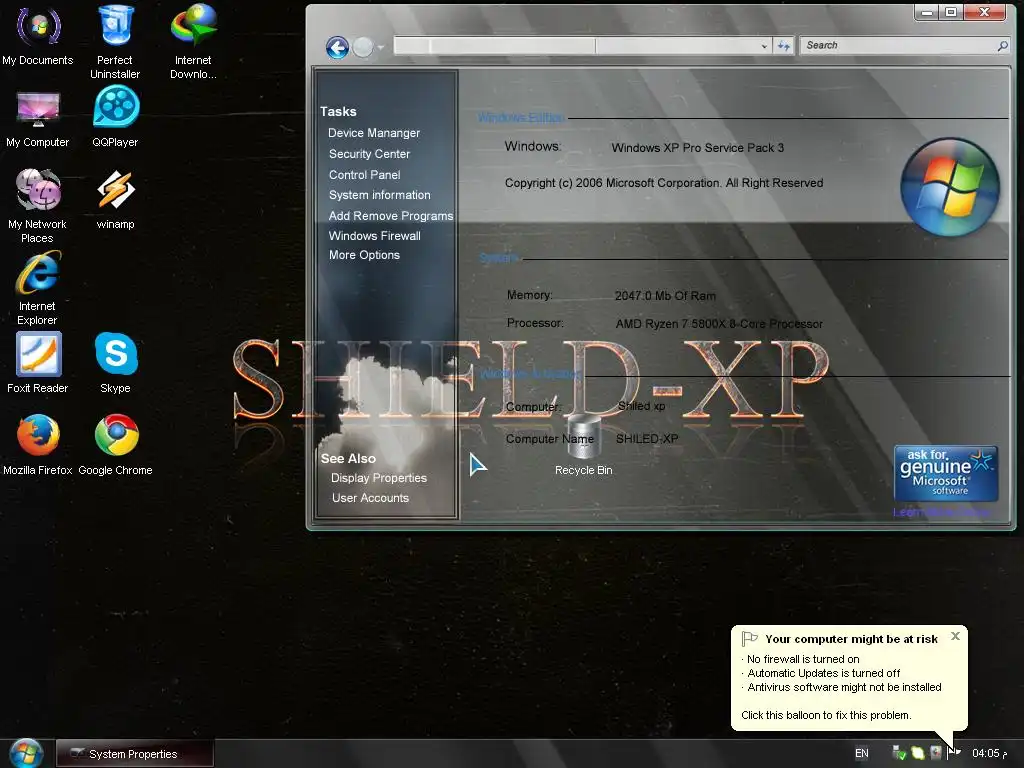Click the EN language indicator
1024x768 pixels.
[x=862, y=754]
